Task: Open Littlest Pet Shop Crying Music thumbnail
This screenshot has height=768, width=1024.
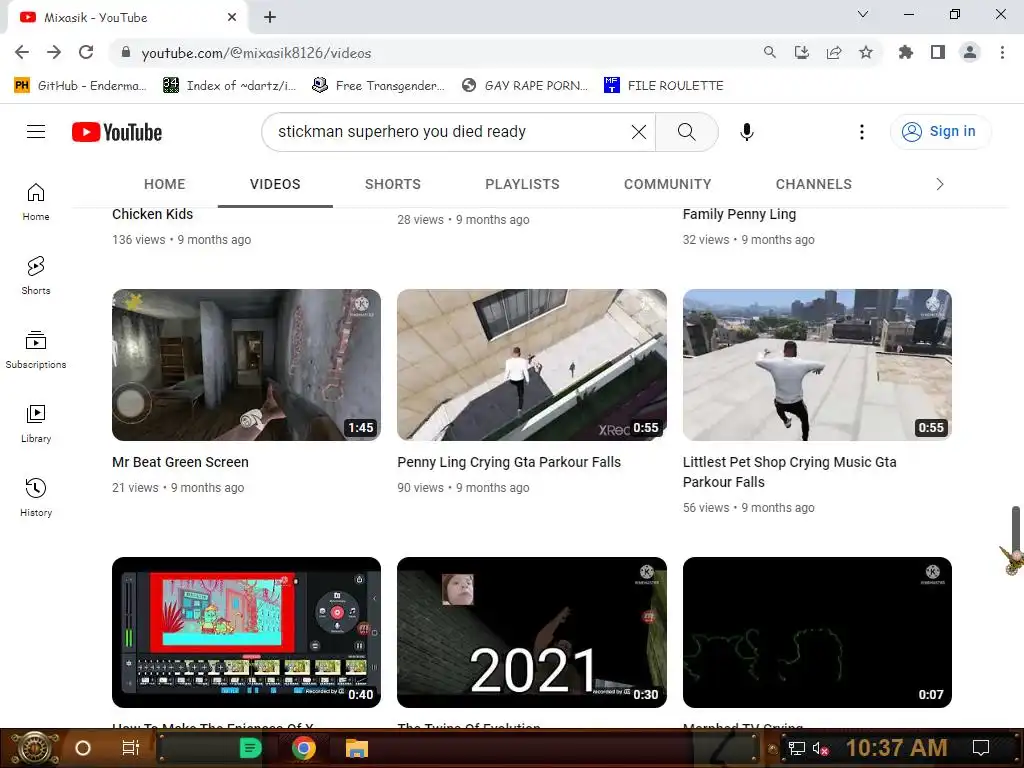Action: point(817,365)
